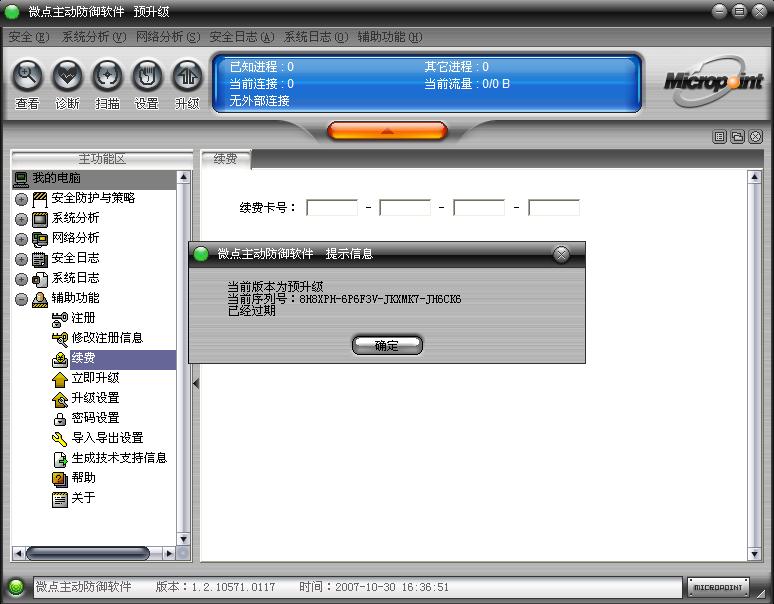Click the second panel window button at right

point(737,137)
